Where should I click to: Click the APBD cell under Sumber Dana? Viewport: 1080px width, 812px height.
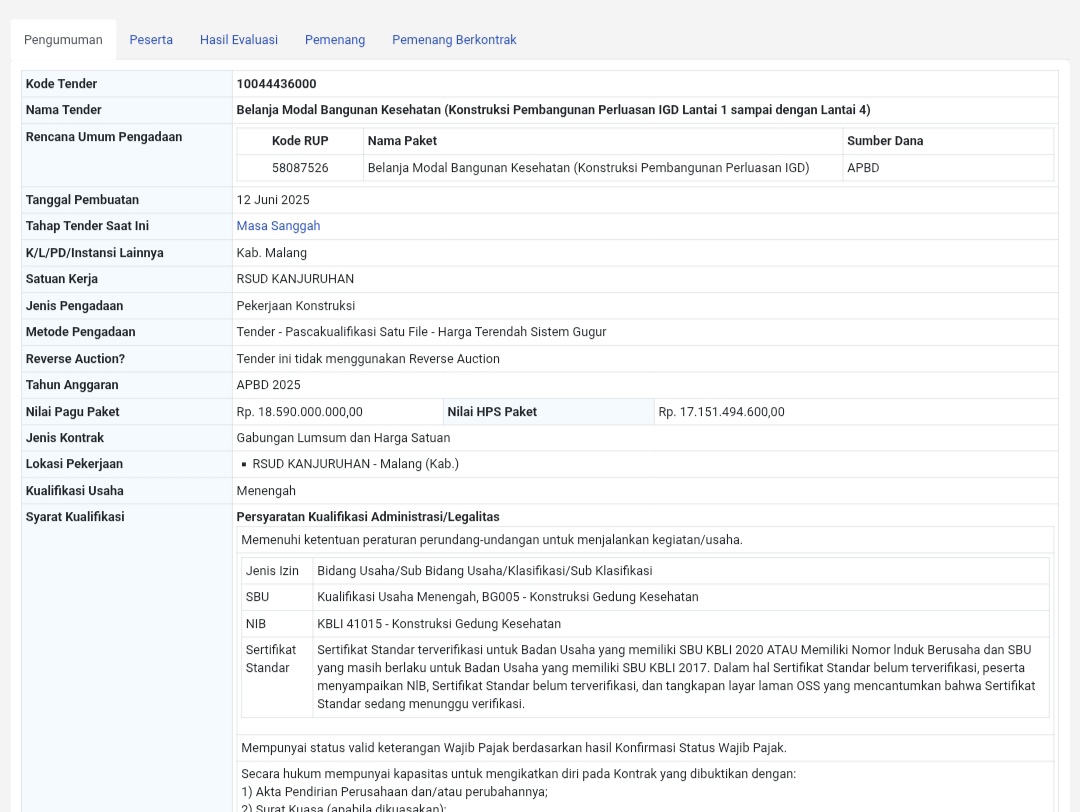(863, 168)
